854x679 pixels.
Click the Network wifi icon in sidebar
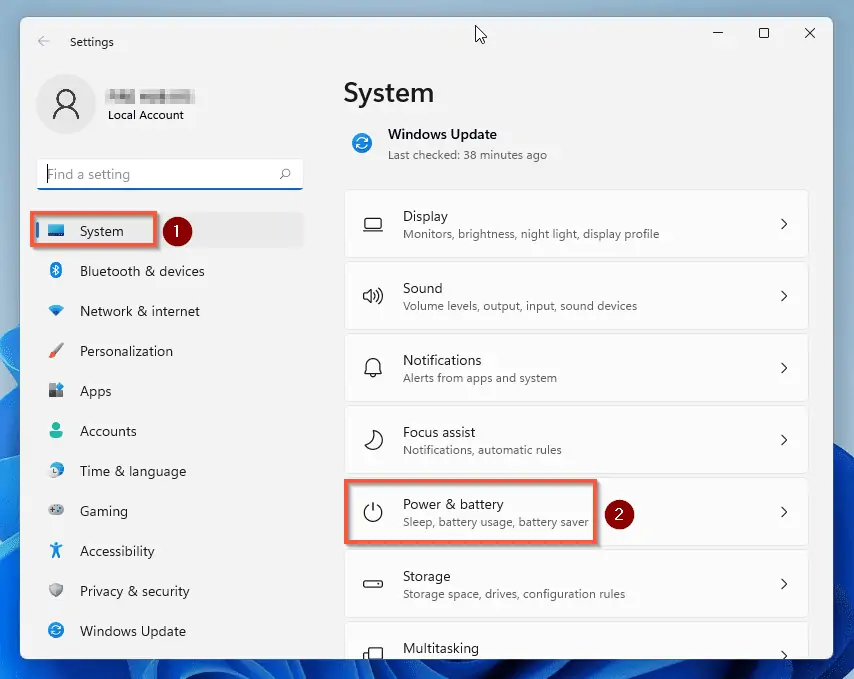click(56, 311)
